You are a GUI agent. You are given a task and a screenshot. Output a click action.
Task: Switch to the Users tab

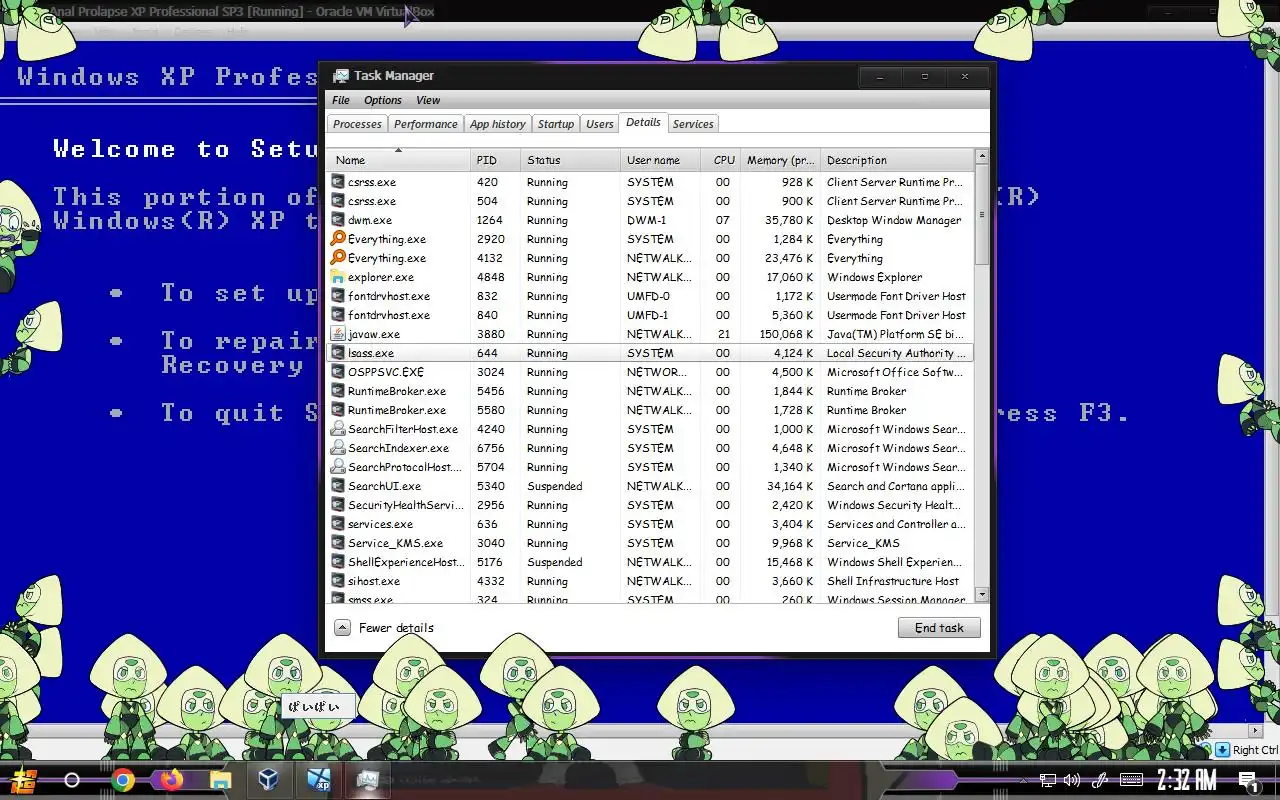(x=599, y=124)
